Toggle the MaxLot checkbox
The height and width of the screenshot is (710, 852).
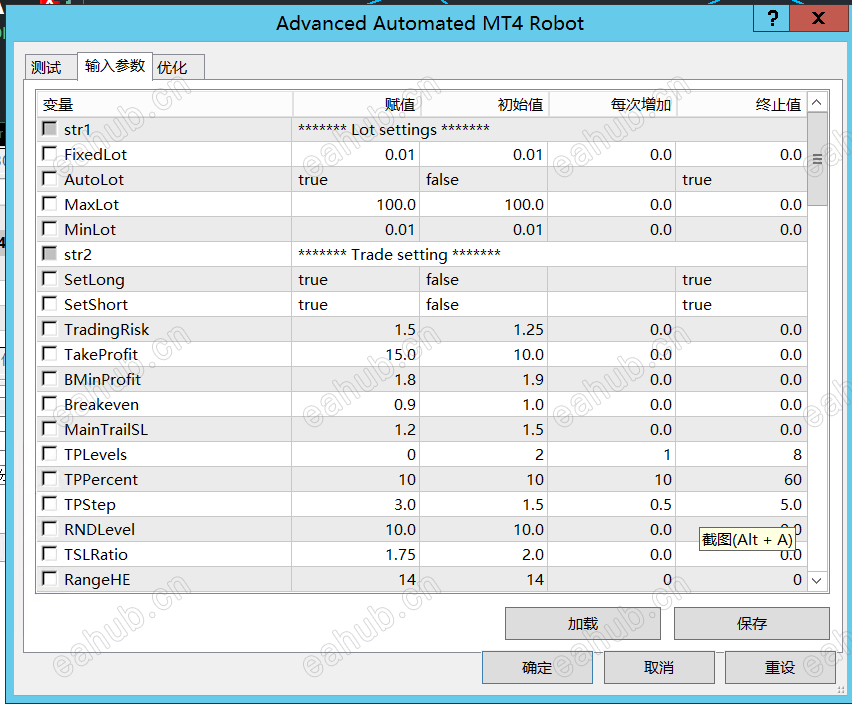49,204
